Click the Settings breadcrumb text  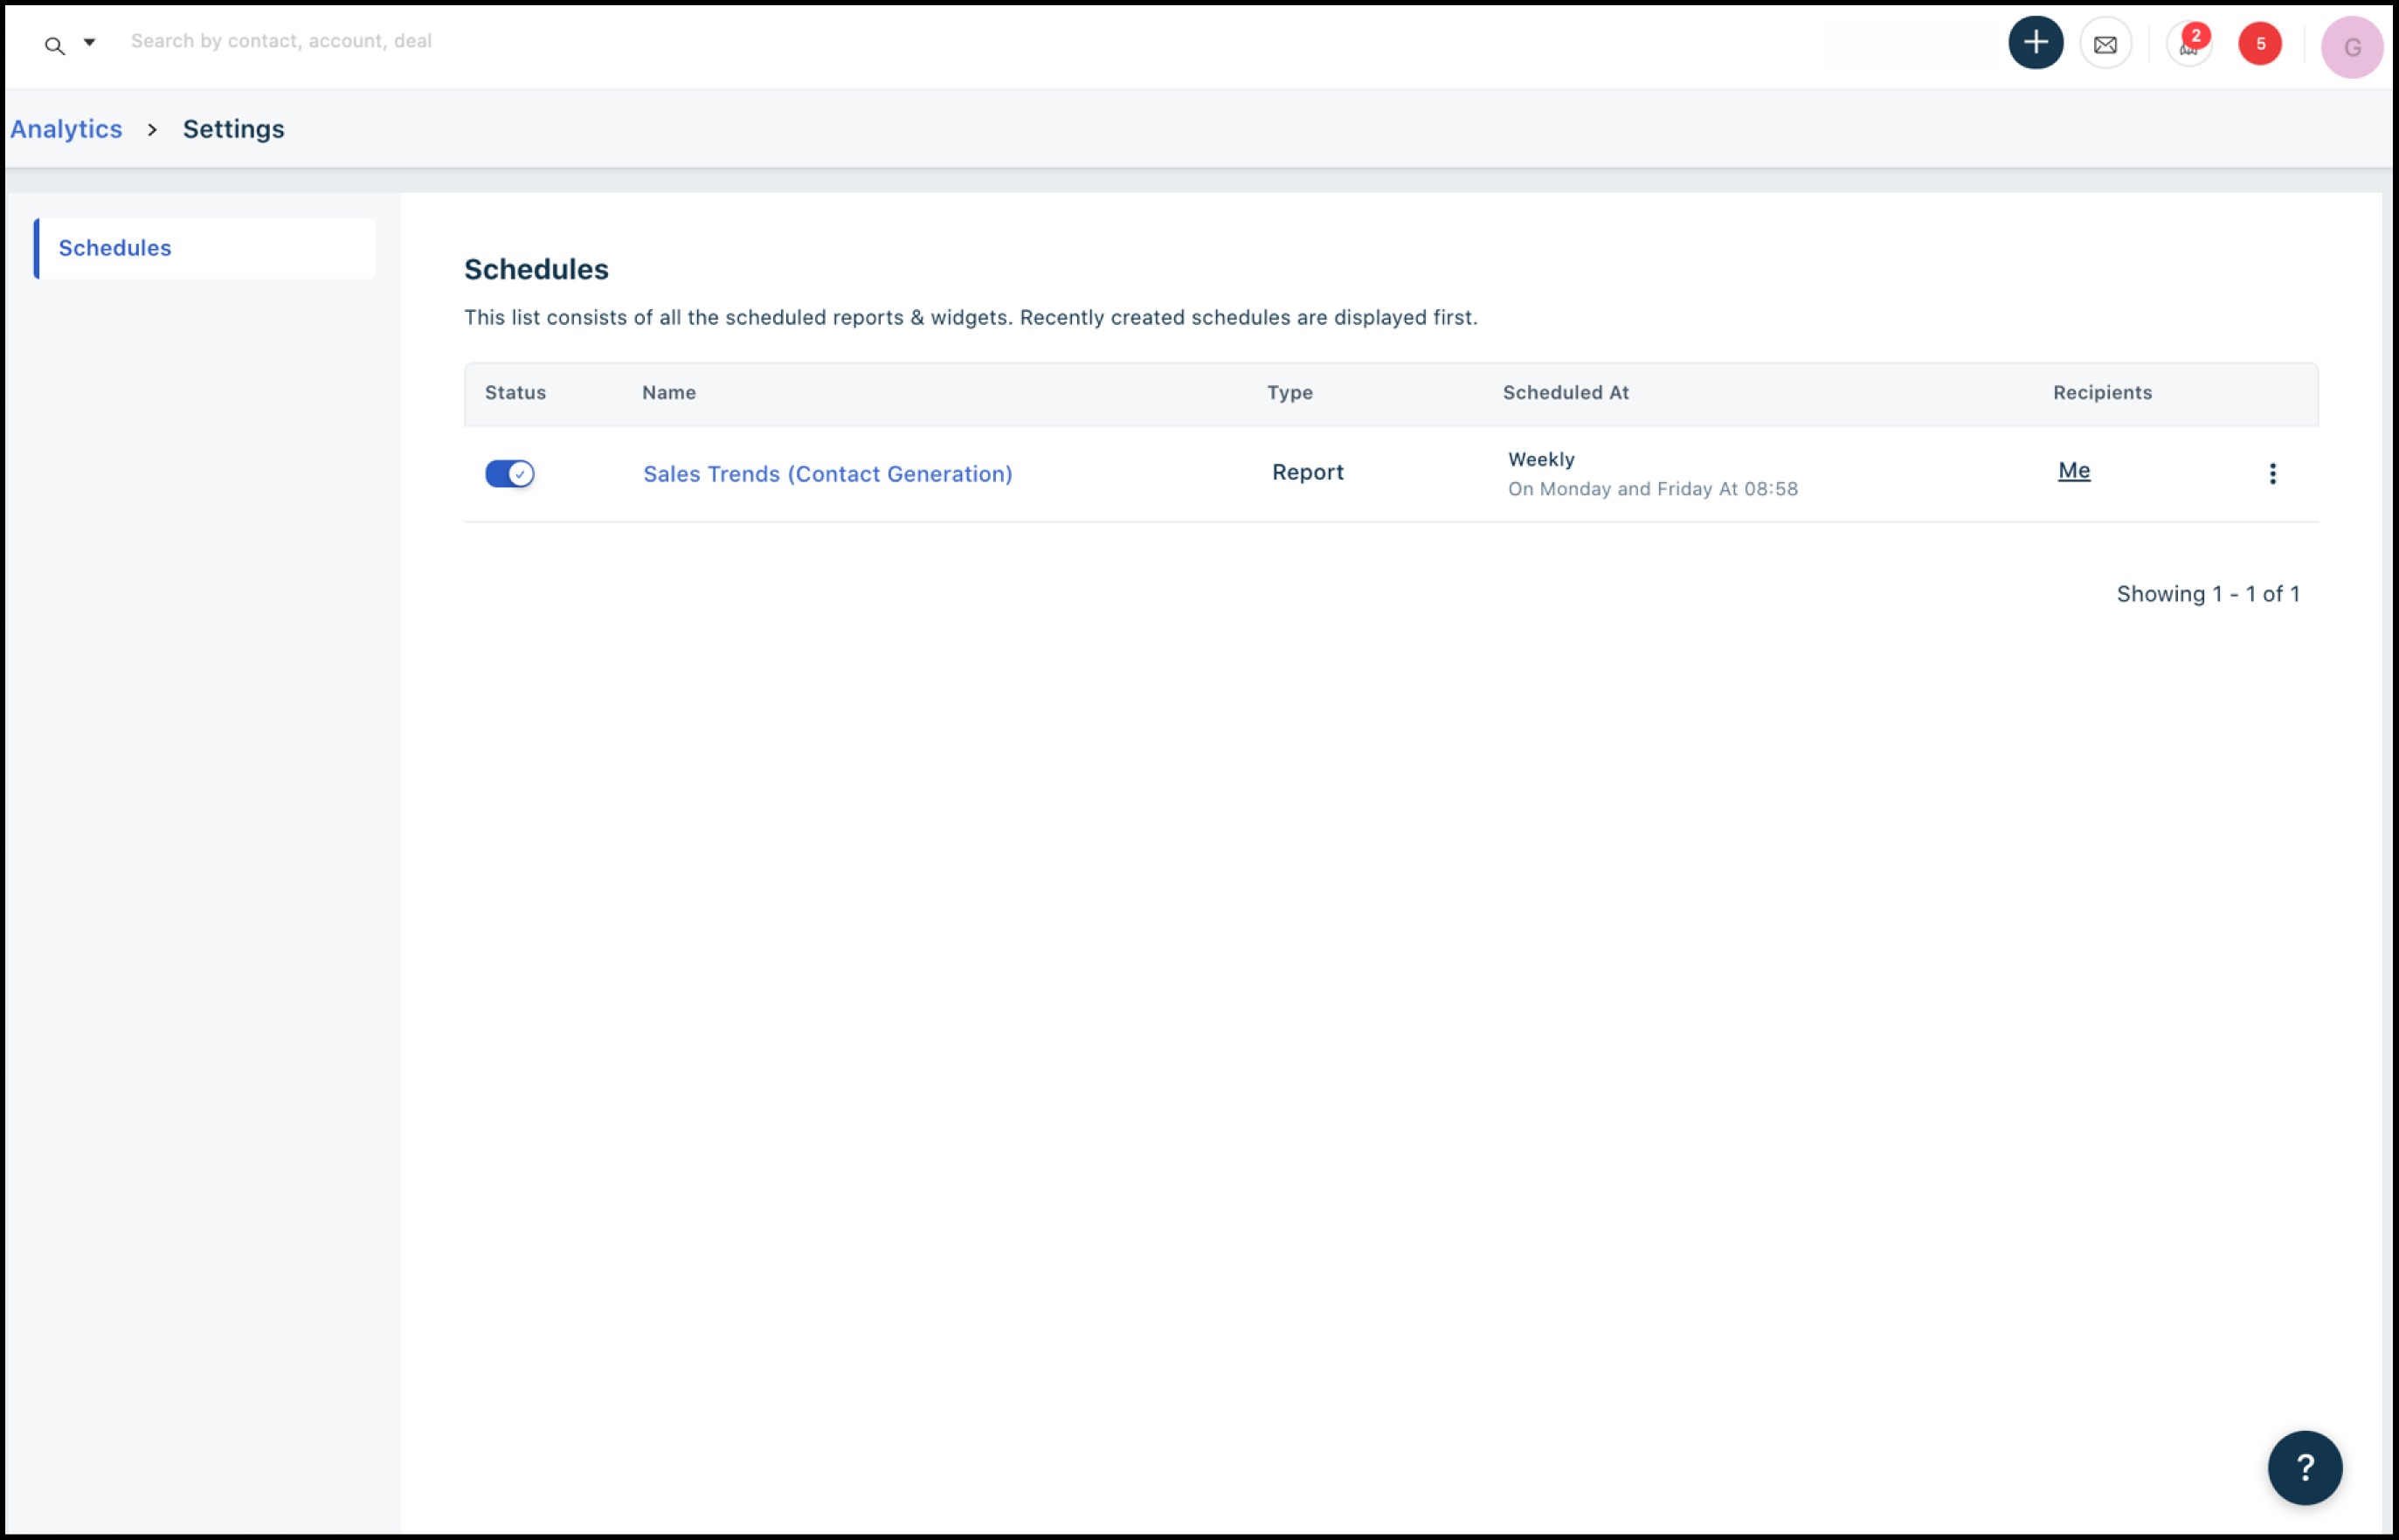(233, 129)
